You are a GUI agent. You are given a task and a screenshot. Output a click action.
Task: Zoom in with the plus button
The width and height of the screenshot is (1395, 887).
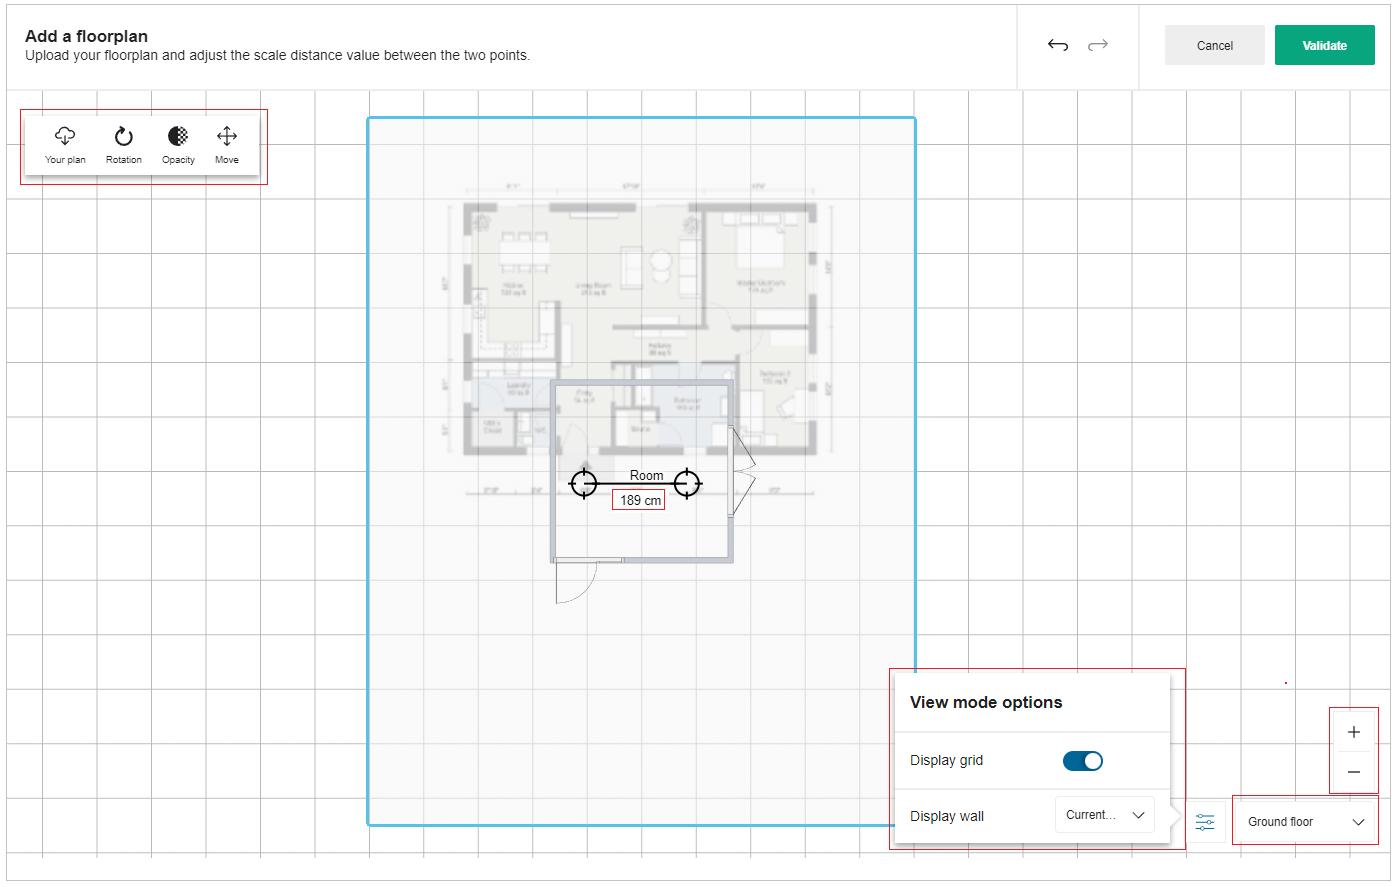1353,732
